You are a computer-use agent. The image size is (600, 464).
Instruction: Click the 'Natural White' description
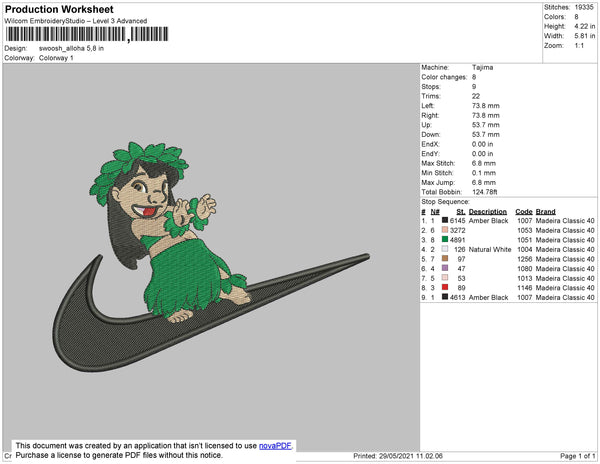click(x=490, y=249)
